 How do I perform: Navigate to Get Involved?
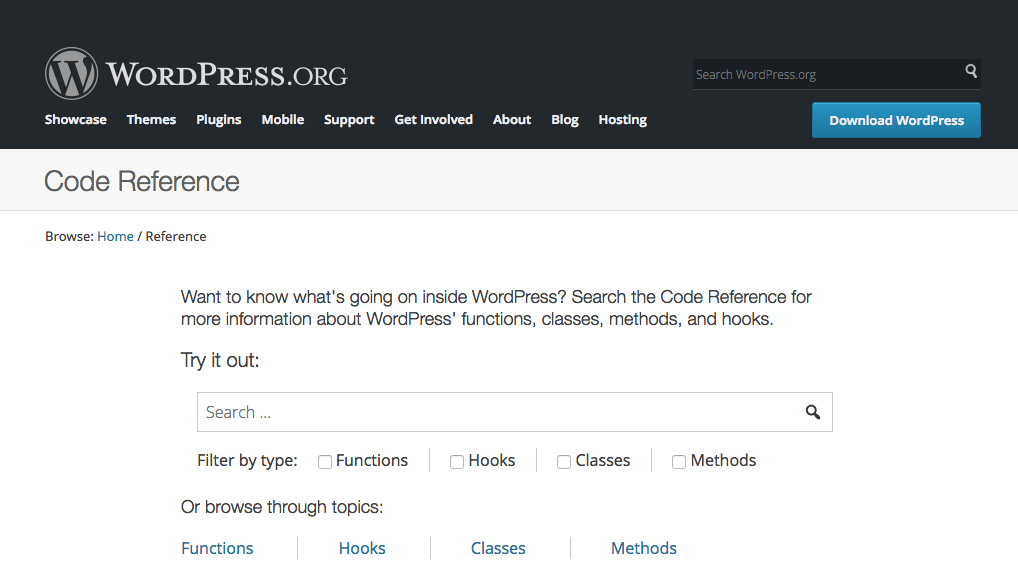tap(433, 120)
